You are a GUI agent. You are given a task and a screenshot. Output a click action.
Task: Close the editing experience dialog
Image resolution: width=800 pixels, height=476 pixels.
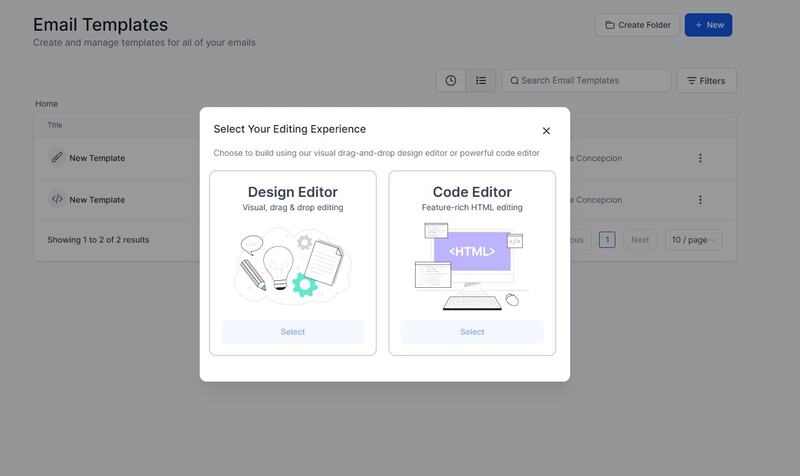[x=546, y=131]
